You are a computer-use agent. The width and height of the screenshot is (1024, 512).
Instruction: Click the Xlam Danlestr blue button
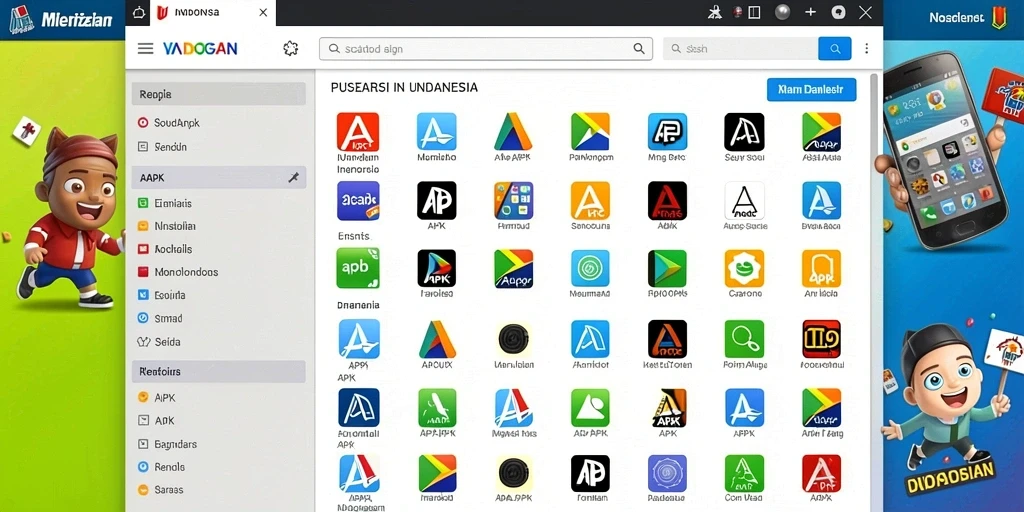tap(811, 89)
